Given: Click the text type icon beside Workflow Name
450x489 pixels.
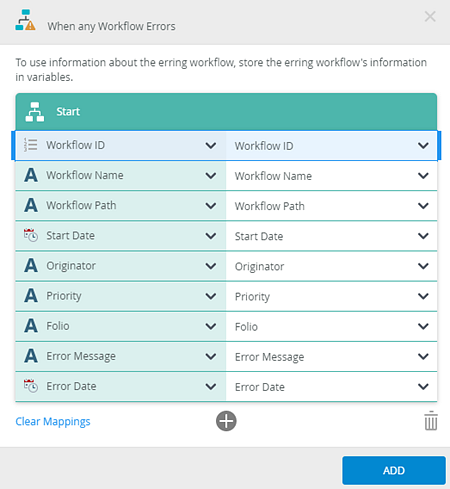Looking at the screenshot, I should pyautogui.click(x=31, y=175).
